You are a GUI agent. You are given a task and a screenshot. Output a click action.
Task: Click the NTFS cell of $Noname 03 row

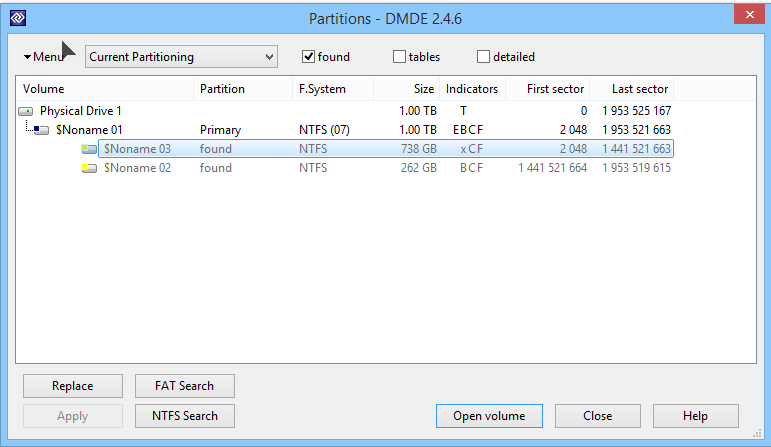click(313, 149)
